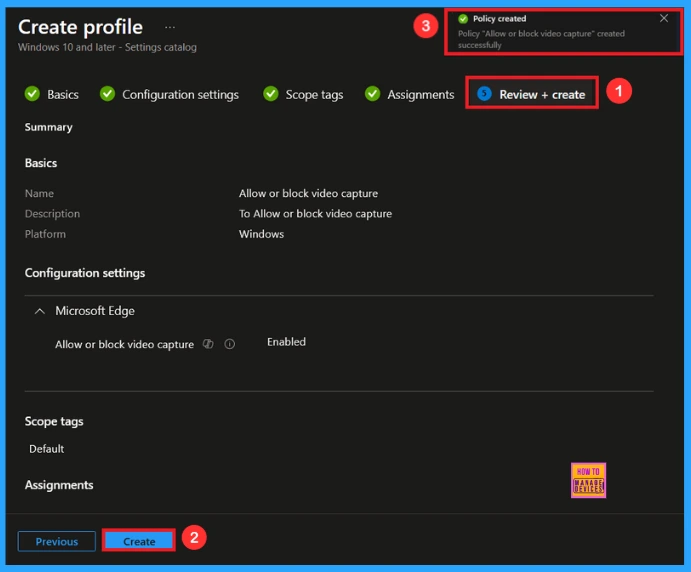Click the Configuration settings section heading
This screenshot has height=572, width=691.
pyautogui.click(x=85, y=273)
